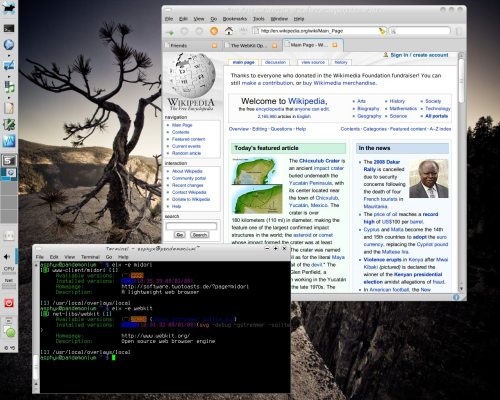
Task: Open the browser File menu
Action: 169,19
